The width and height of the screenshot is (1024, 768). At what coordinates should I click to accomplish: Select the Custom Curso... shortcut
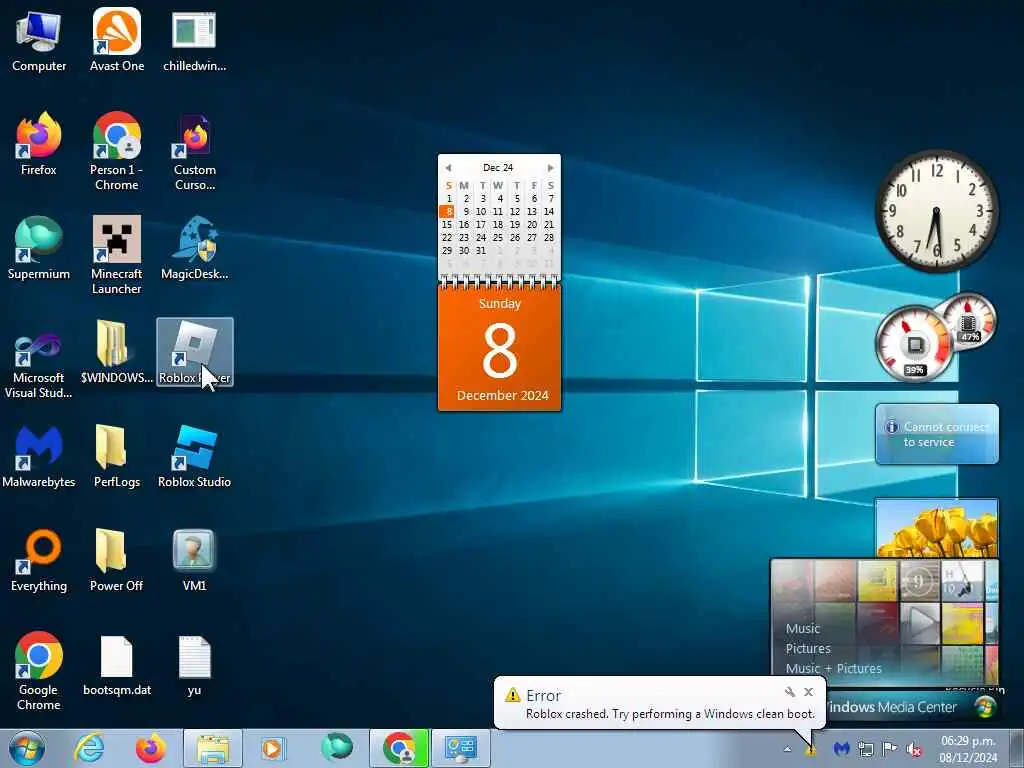[x=195, y=152]
